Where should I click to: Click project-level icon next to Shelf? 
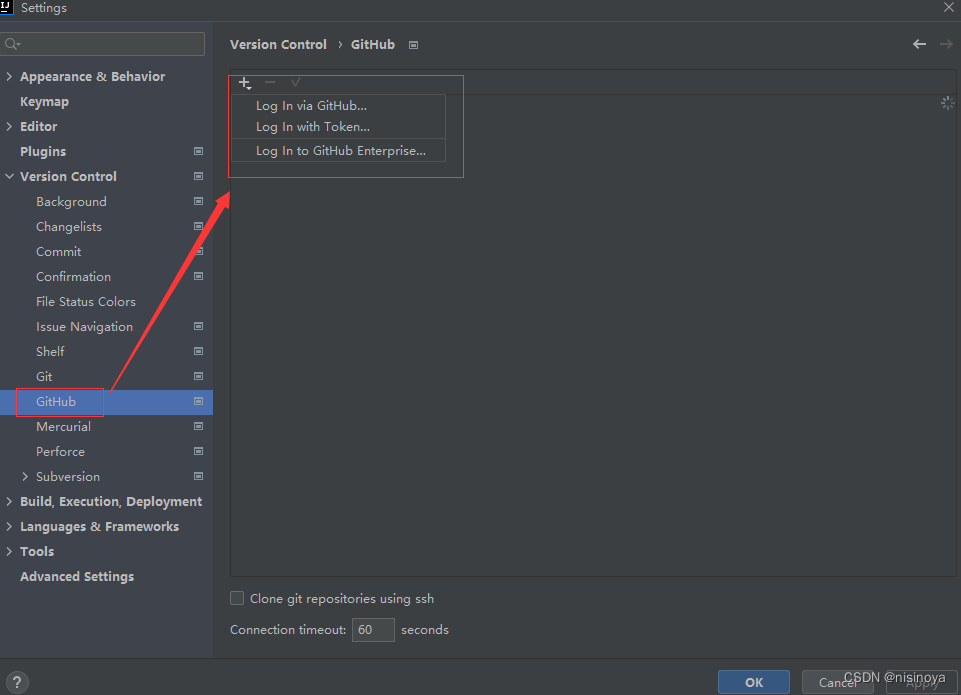click(199, 351)
